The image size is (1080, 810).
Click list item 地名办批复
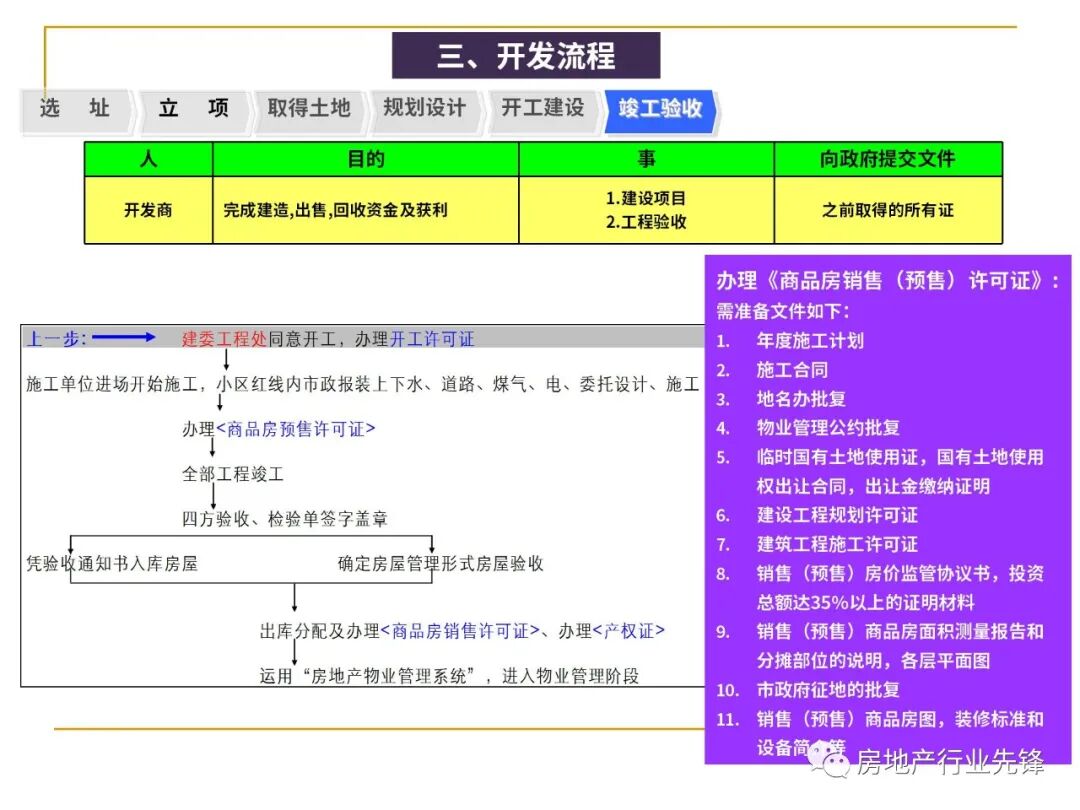801,399
